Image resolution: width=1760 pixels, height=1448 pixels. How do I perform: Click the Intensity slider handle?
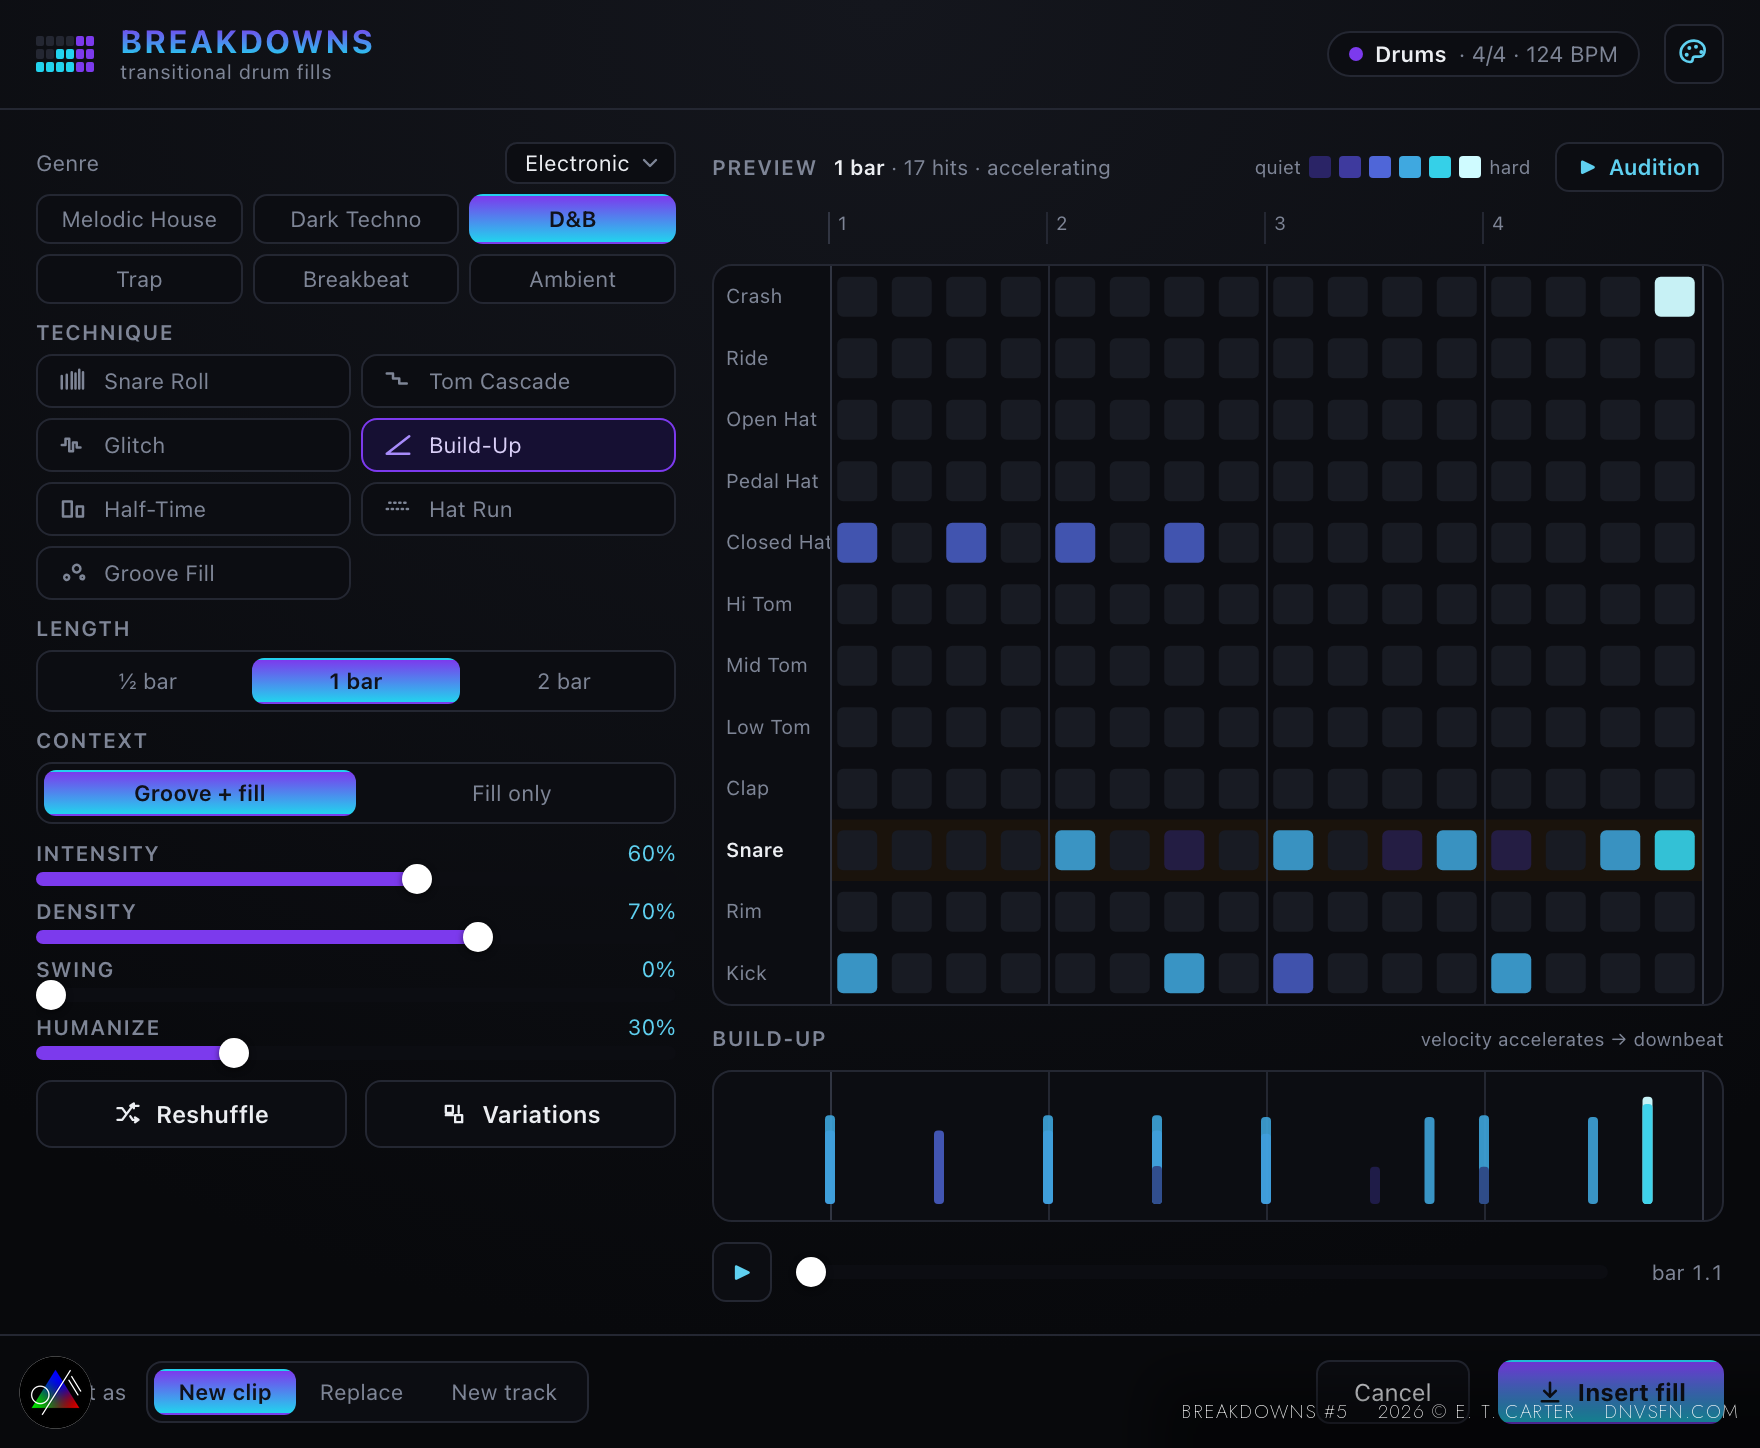[x=417, y=879]
